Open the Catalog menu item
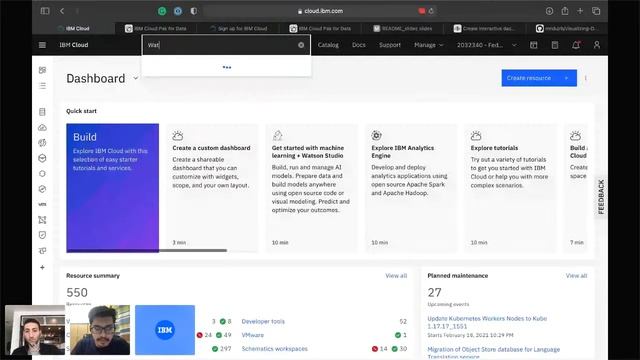Viewport: 640px width, 360px height. 328,45
